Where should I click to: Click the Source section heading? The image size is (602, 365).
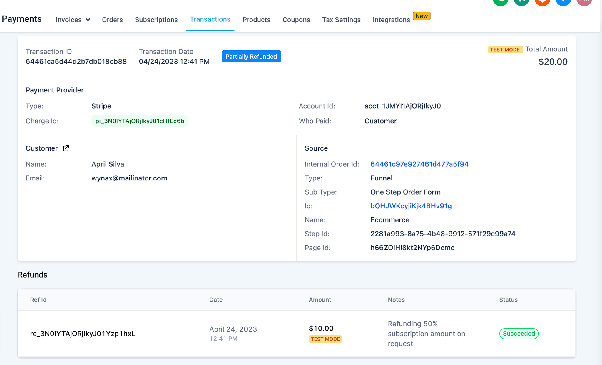click(316, 148)
